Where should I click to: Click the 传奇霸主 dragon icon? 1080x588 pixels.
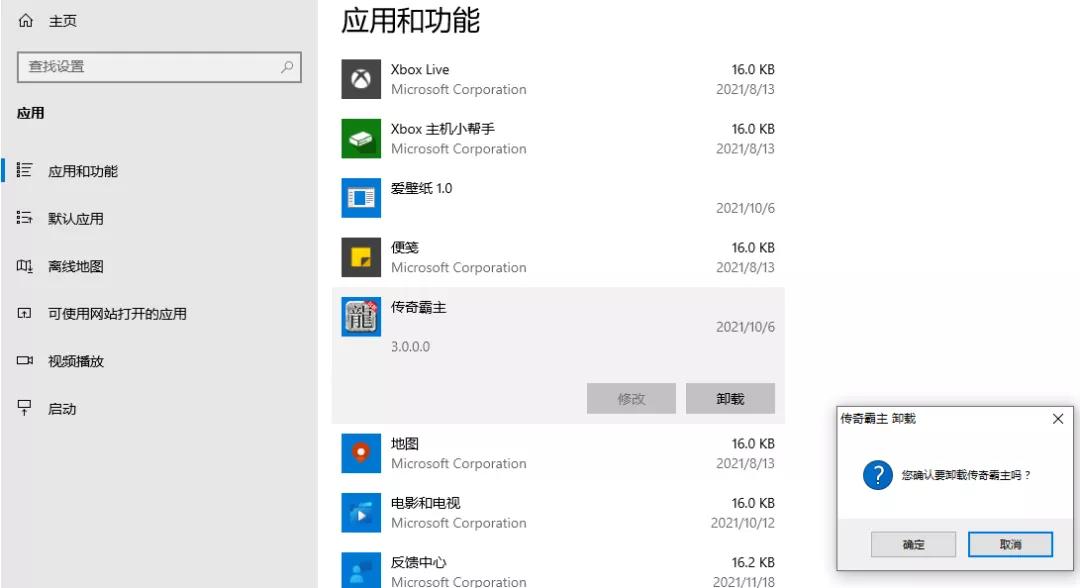(360, 316)
